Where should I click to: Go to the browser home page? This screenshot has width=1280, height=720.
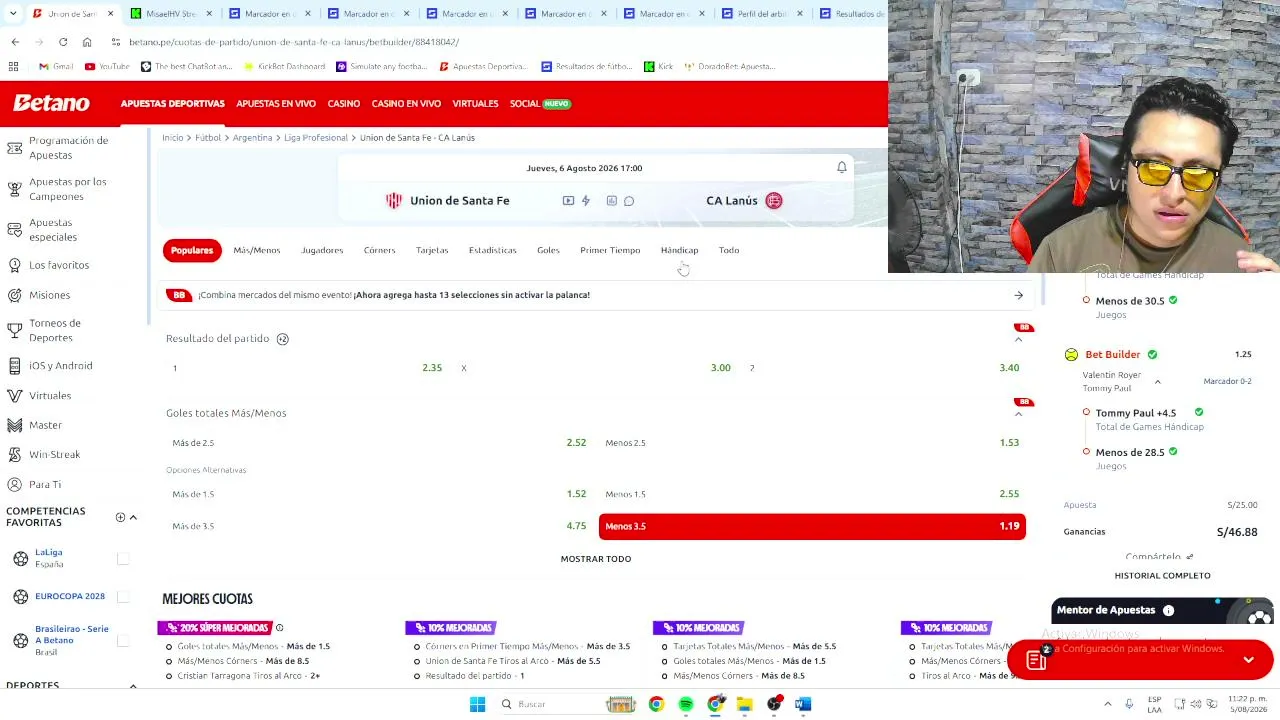pyautogui.click(x=87, y=42)
